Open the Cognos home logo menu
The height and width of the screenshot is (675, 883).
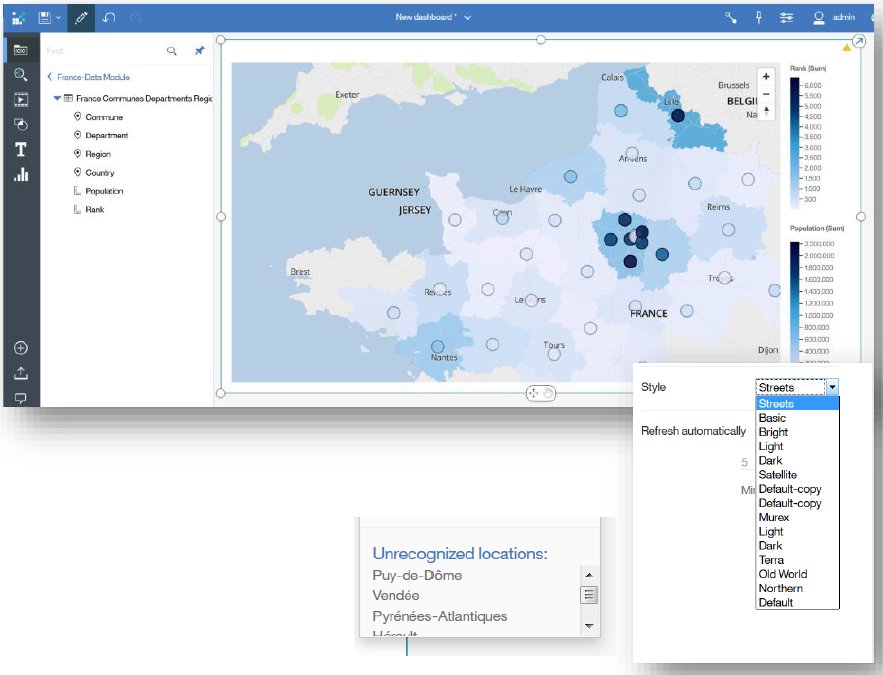[x=19, y=18]
